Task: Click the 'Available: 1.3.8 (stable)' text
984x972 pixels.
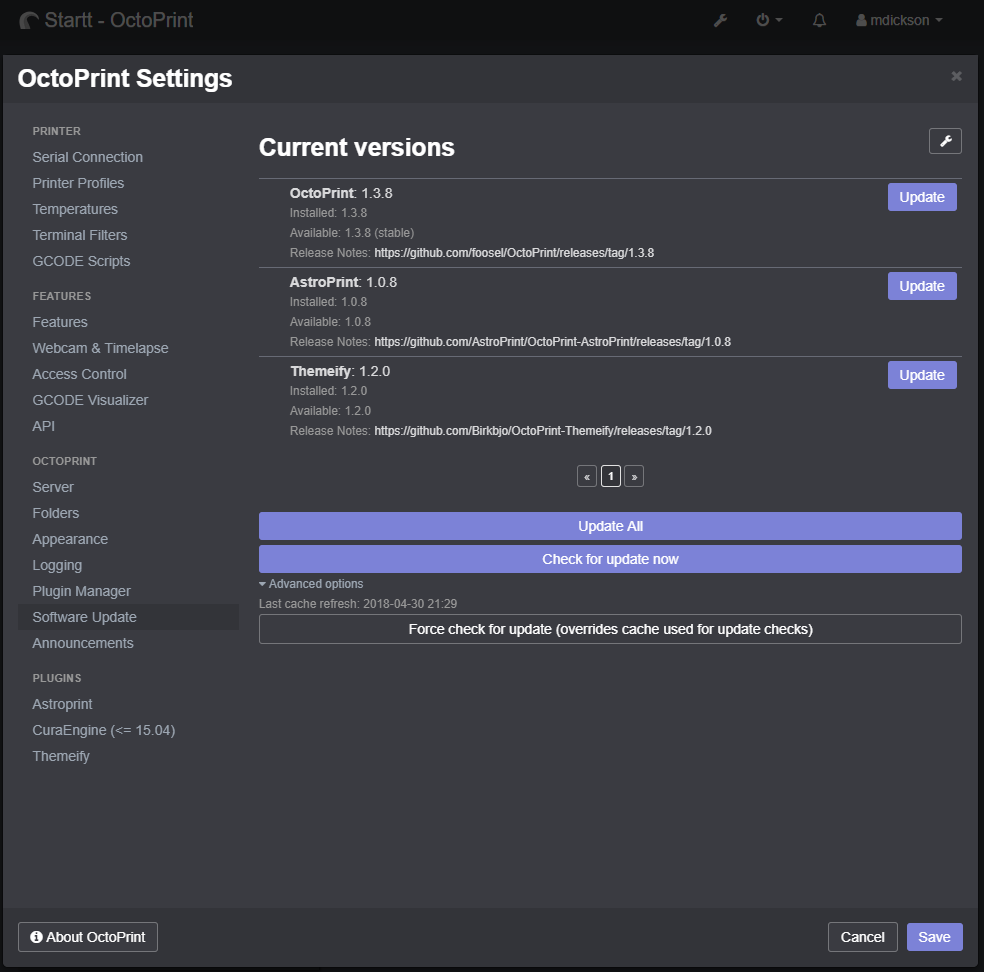Action: [x=351, y=233]
